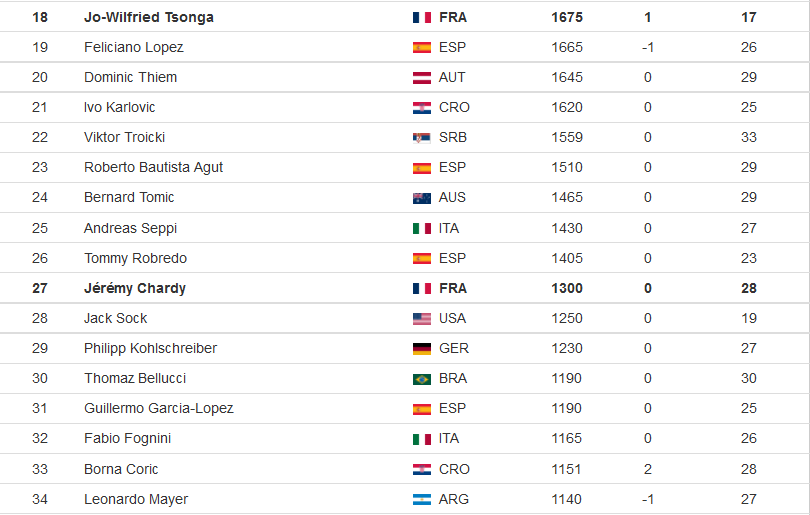
Task: Click rank number 18 for Tsonga
Action: point(40,18)
